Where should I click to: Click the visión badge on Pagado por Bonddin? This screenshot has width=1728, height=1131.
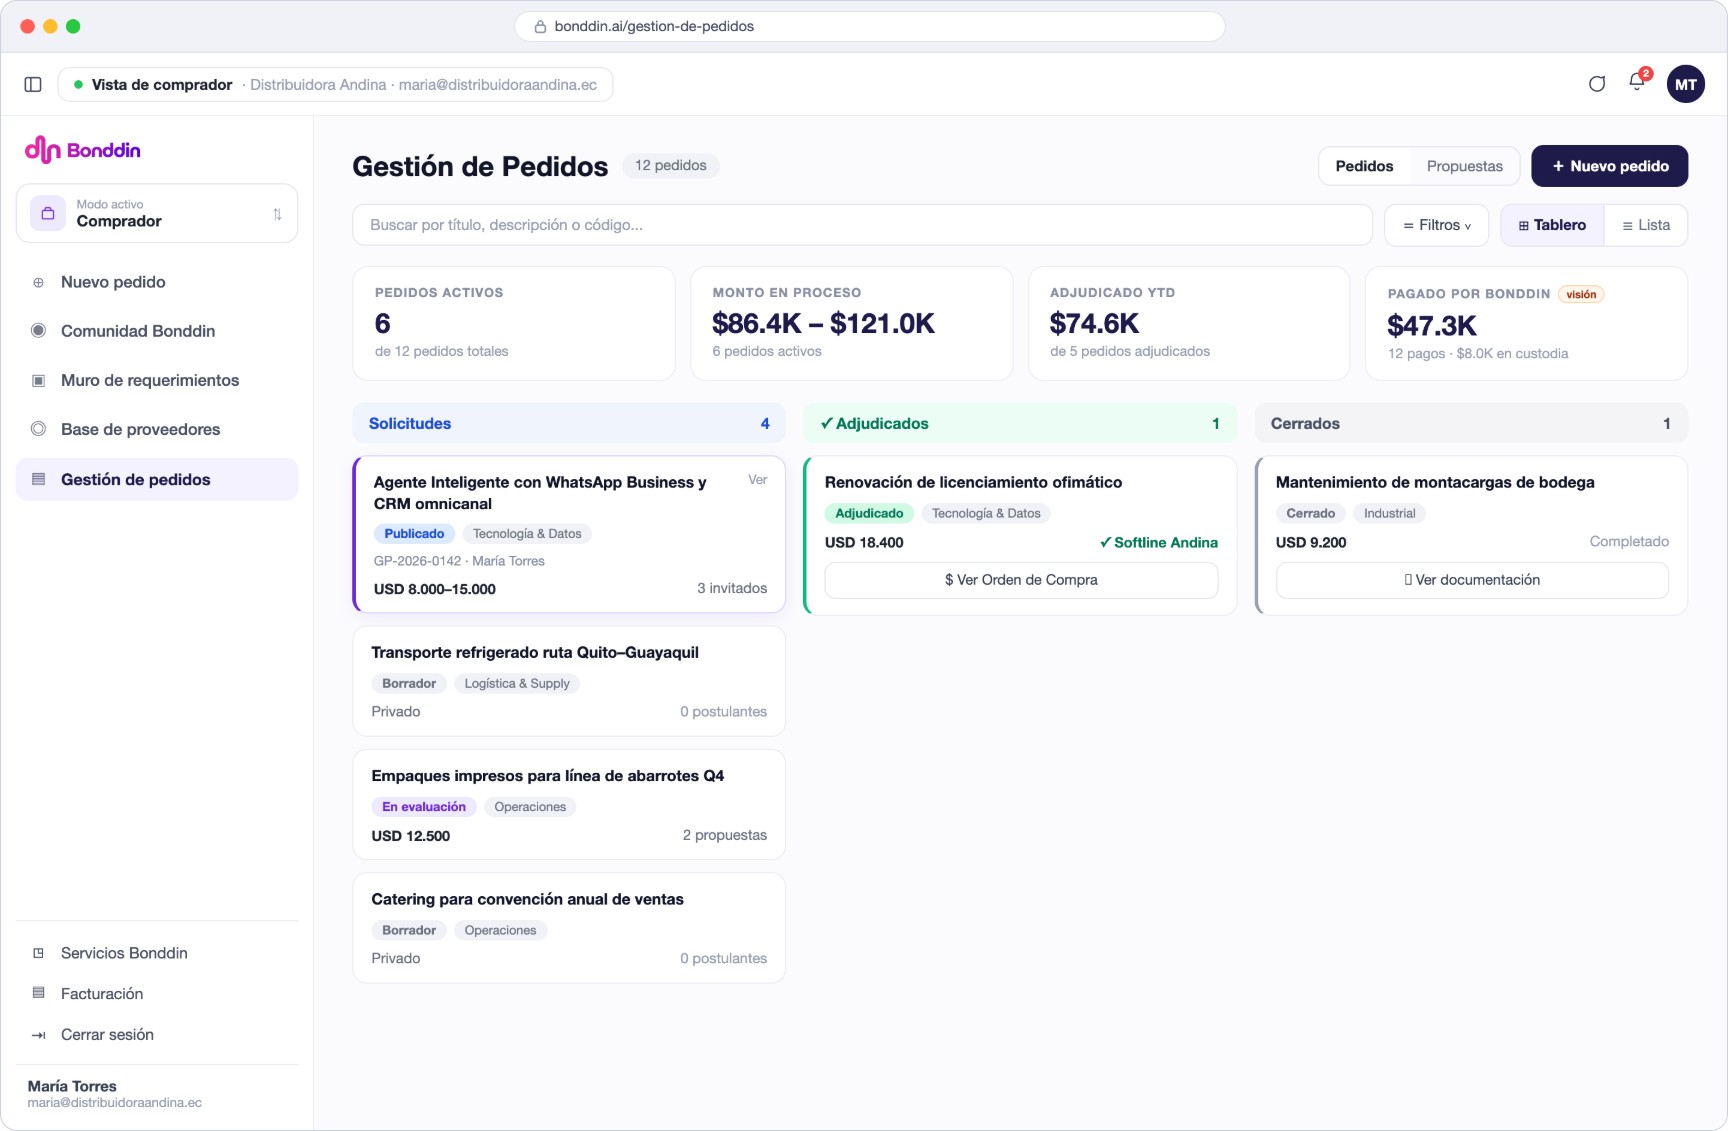pos(1581,294)
